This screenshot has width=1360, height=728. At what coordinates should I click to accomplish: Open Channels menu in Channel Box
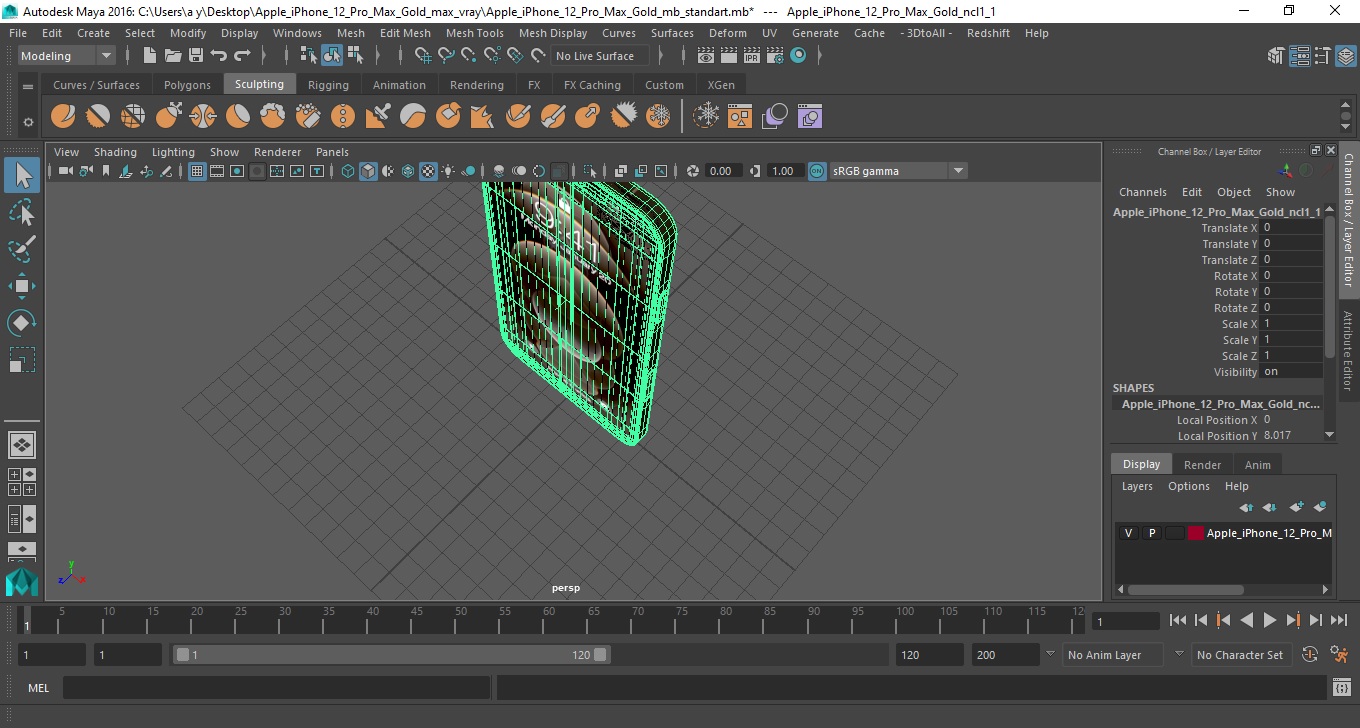[x=1142, y=192]
